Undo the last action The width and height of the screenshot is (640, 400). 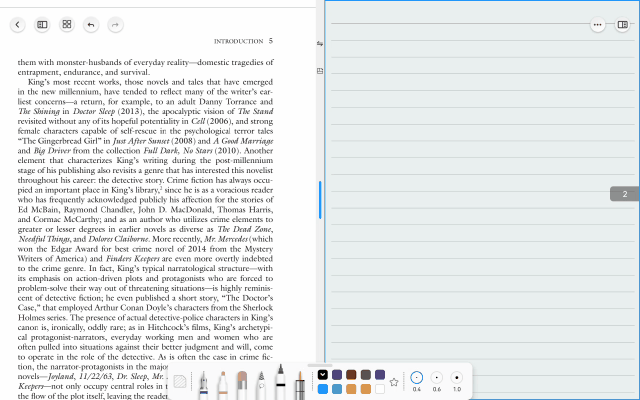pyautogui.click(x=91, y=25)
